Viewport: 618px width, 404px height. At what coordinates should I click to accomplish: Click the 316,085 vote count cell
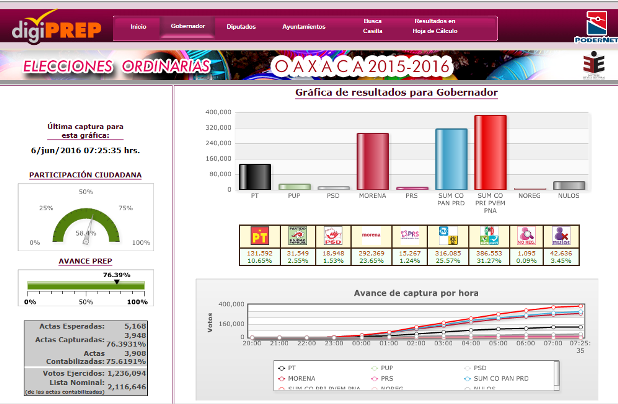point(448,253)
